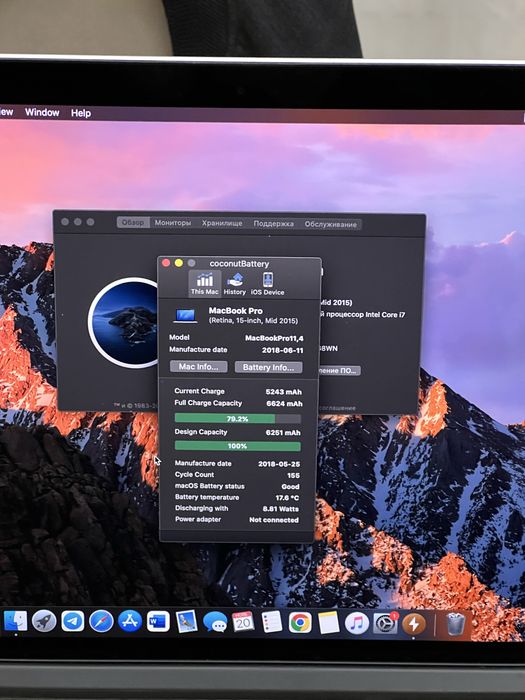525x700 pixels.
Task: Open Google Chrome from the dock
Action: tap(300, 622)
